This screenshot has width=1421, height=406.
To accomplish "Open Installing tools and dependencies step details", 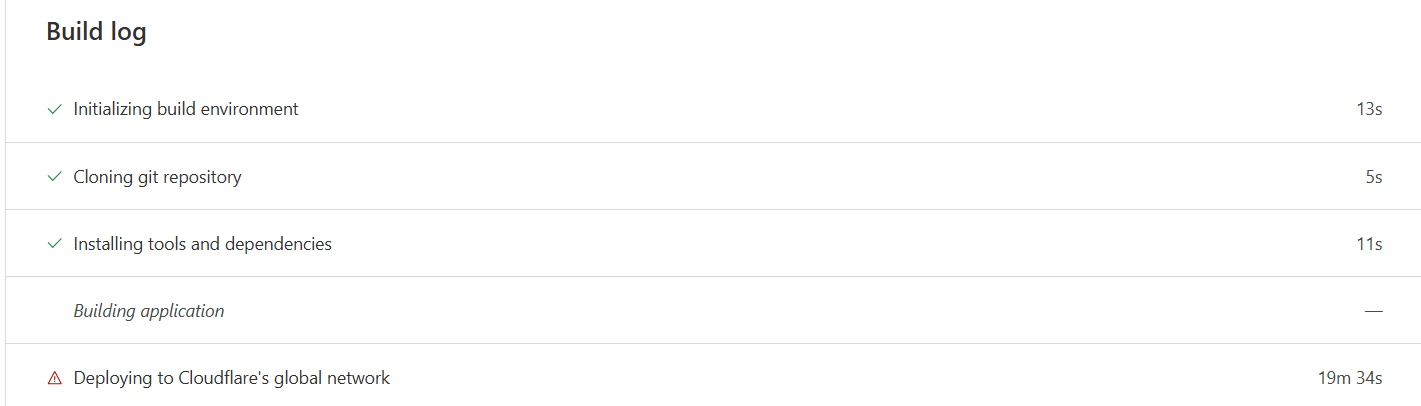I will click(713, 243).
